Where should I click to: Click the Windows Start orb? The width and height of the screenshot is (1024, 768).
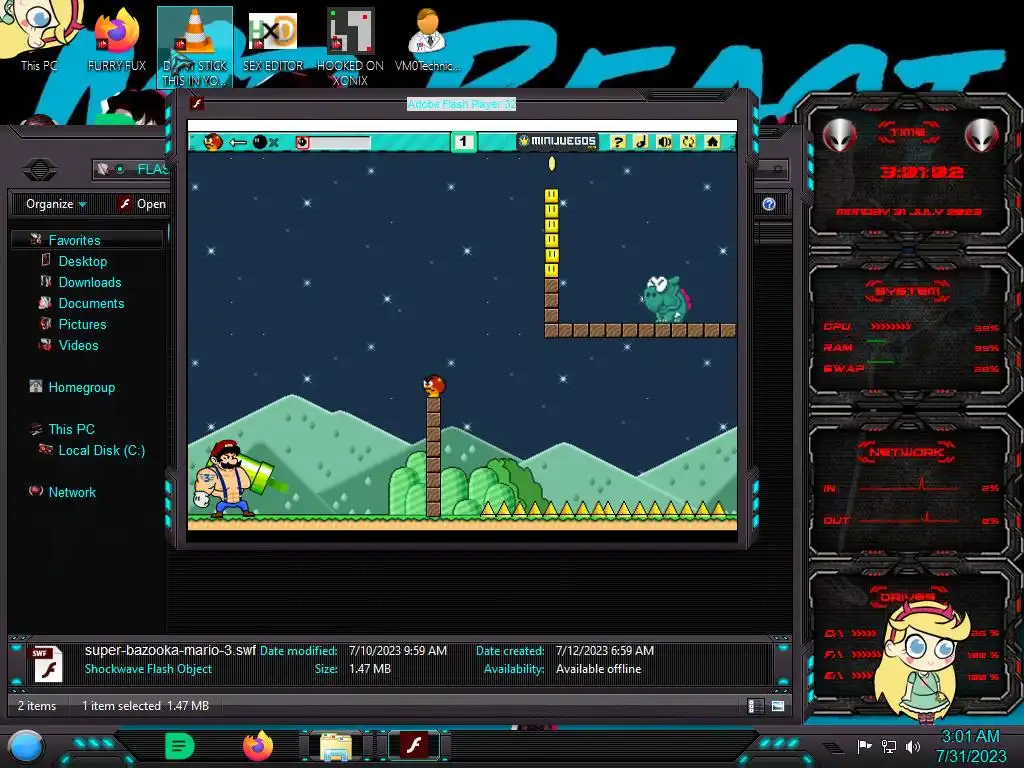26,746
